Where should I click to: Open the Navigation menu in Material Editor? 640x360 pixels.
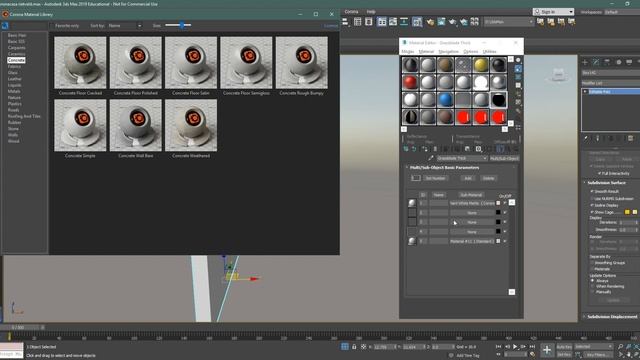[448, 51]
